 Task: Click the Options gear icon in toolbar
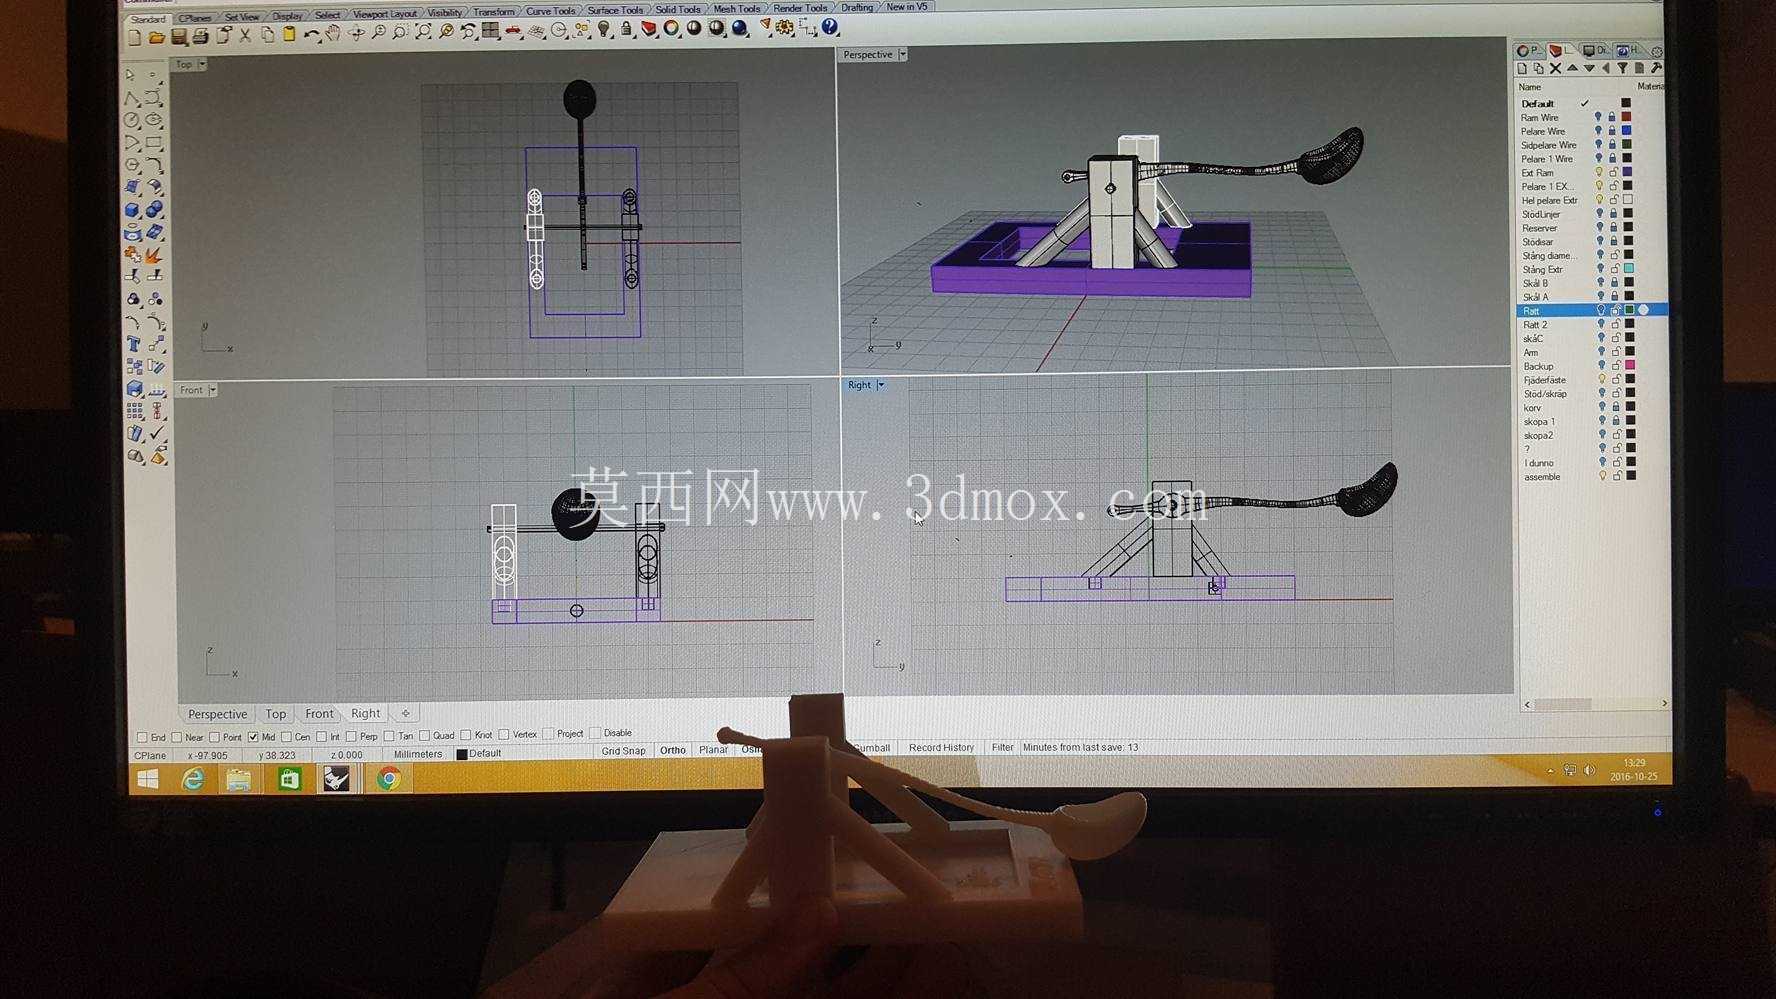785,27
